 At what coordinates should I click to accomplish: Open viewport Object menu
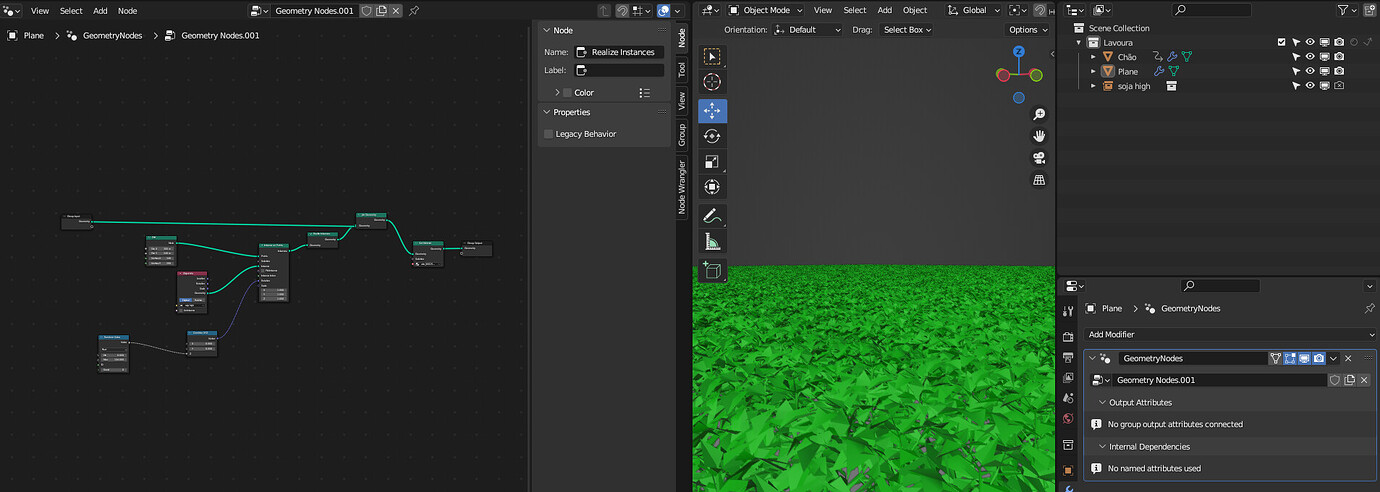[x=915, y=10]
